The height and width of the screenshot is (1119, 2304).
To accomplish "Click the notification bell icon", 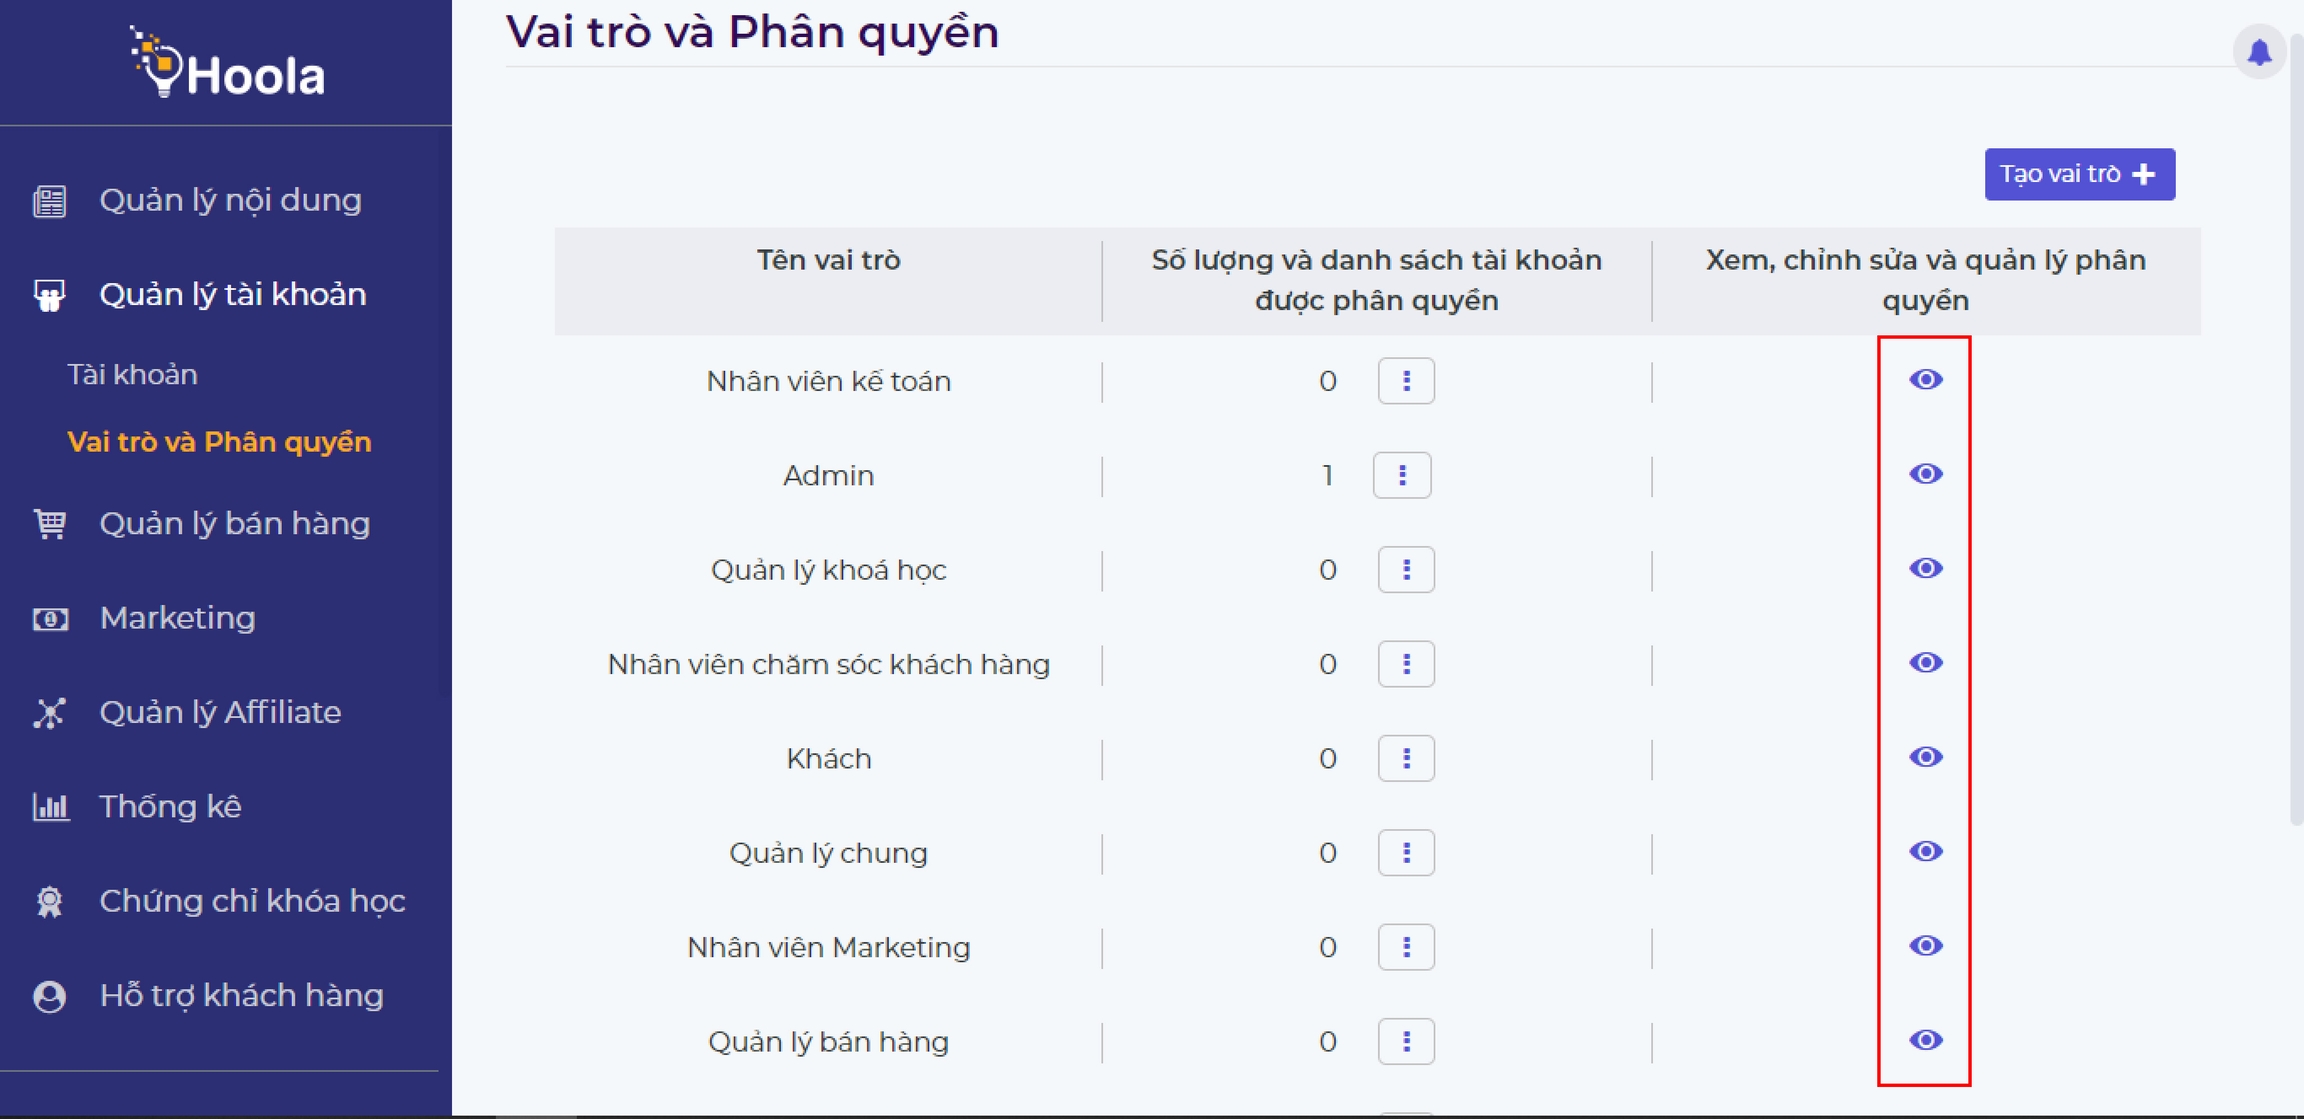I will (2259, 52).
